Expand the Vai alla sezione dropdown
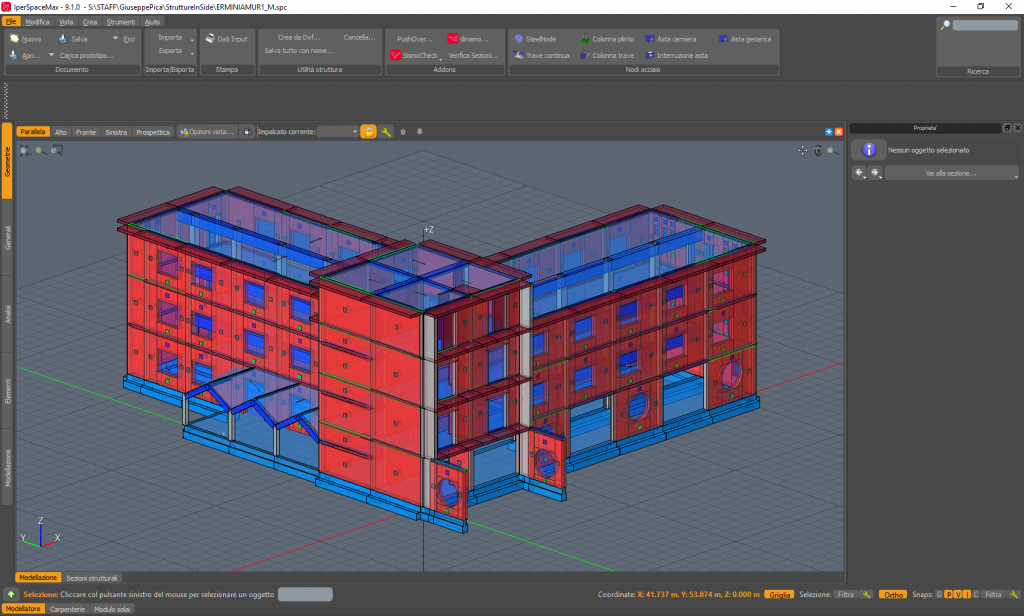 tap(951, 173)
